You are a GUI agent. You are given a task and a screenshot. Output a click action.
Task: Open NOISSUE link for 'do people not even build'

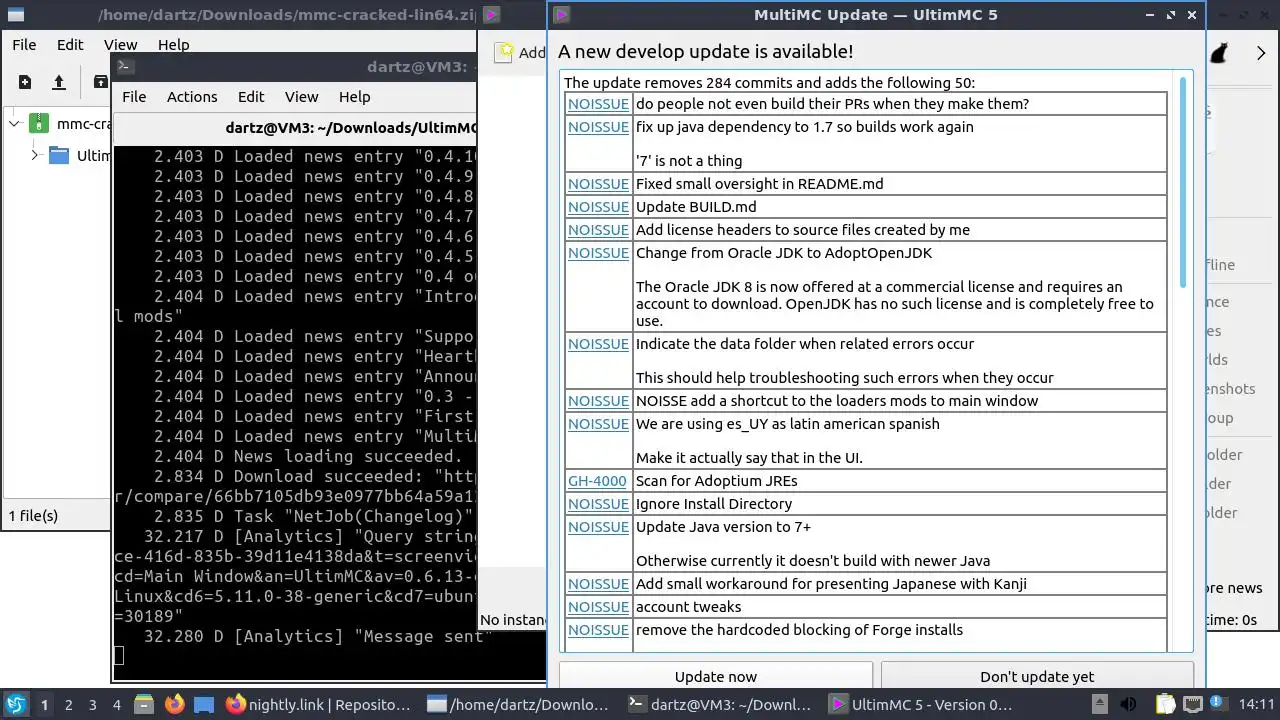(598, 104)
